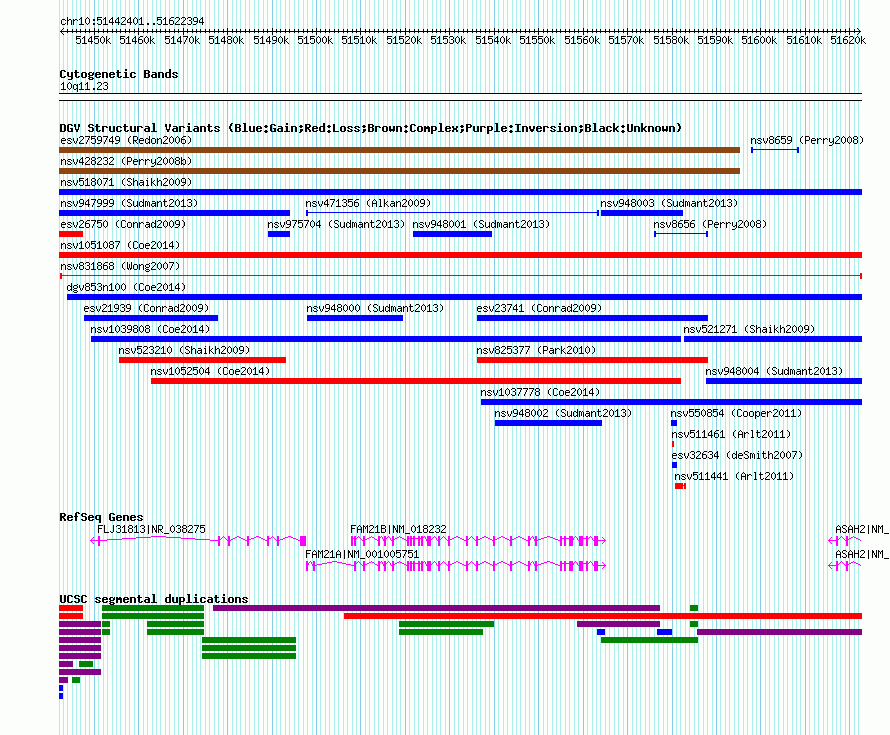Open dgv853n100 (Coe2014) variant label
Image resolution: width=890 pixels, height=735 pixels.
(x=126, y=287)
